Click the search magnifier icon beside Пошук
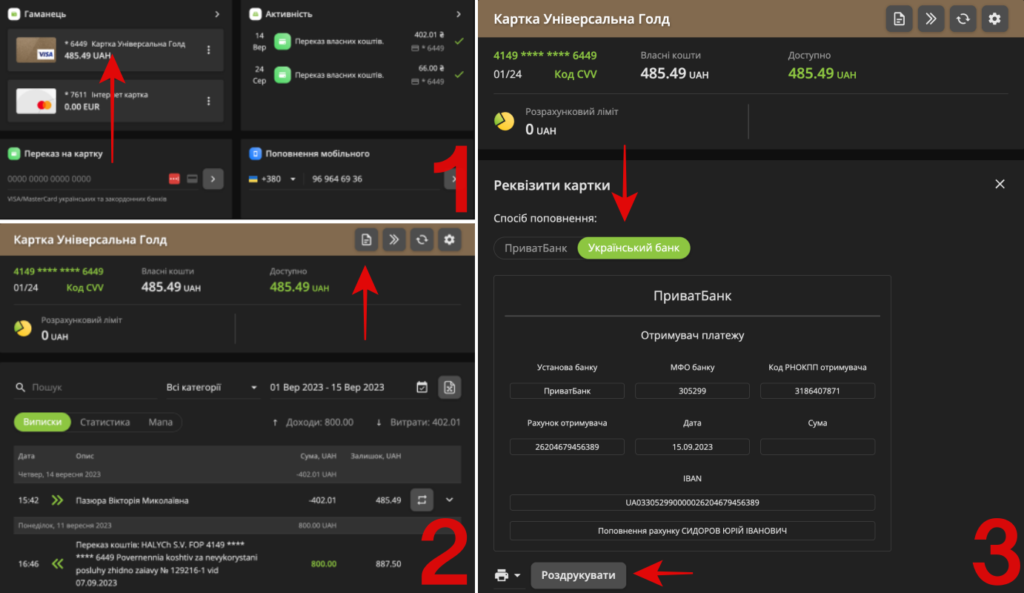Screen dimensions: 1024x593 pyautogui.click(x=20, y=387)
